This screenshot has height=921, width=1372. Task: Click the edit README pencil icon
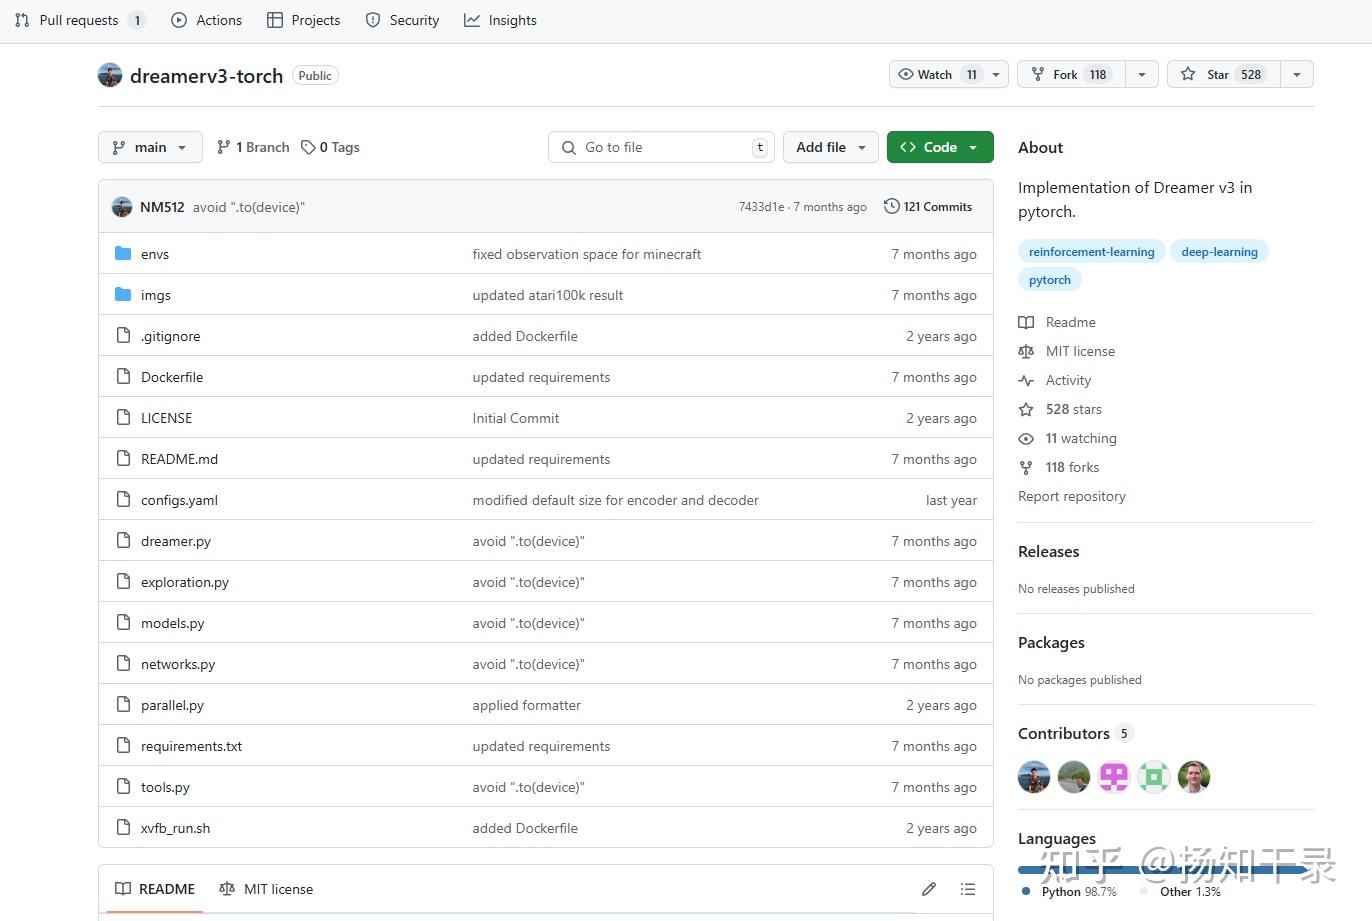click(x=929, y=889)
